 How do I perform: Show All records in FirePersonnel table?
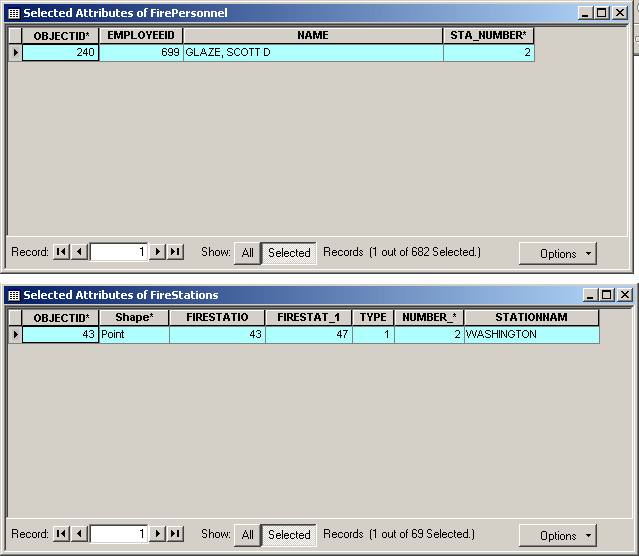pyautogui.click(x=247, y=253)
